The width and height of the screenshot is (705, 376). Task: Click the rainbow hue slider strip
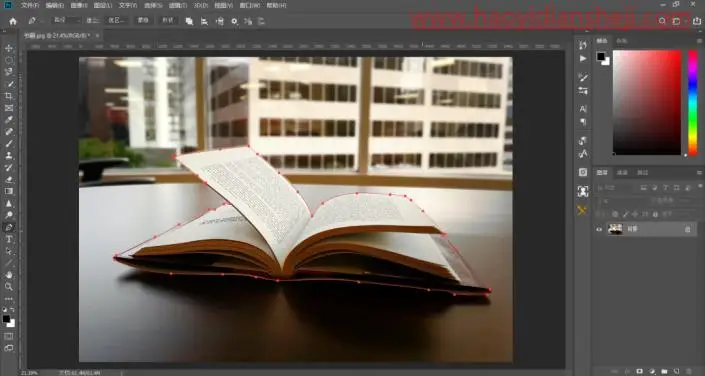pyautogui.click(x=693, y=103)
